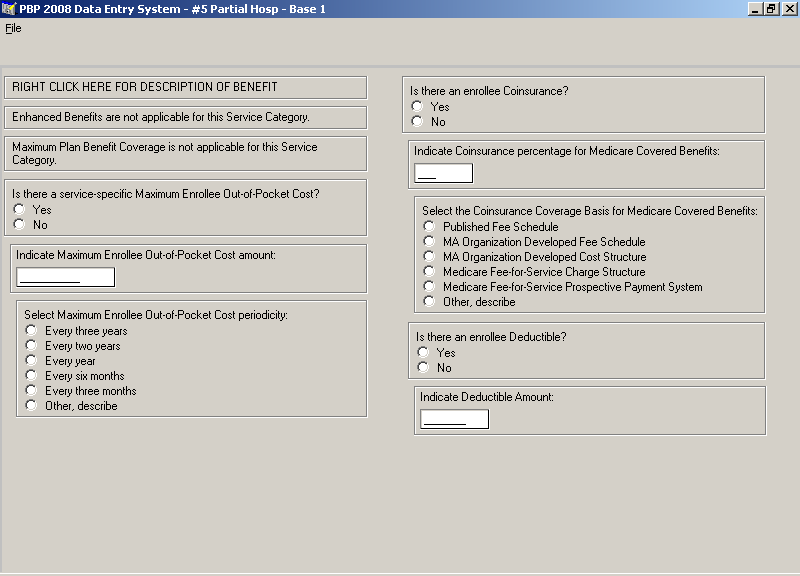Select No for enrollee Coinsurance
Image resolution: width=800 pixels, height=576 pixels.
click(x=417, y=121)
